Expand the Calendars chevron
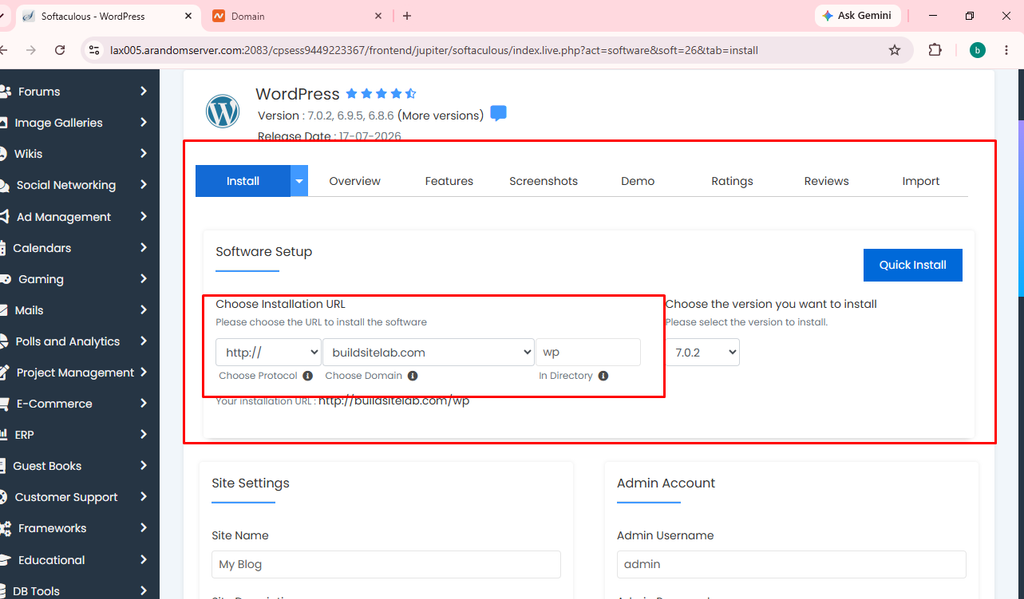 tap(143, 248)
